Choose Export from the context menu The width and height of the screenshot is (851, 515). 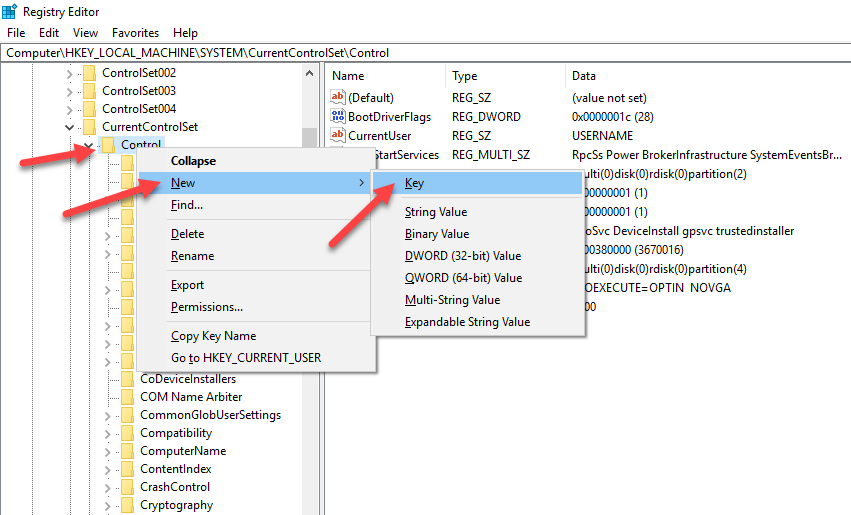[187, 285]
